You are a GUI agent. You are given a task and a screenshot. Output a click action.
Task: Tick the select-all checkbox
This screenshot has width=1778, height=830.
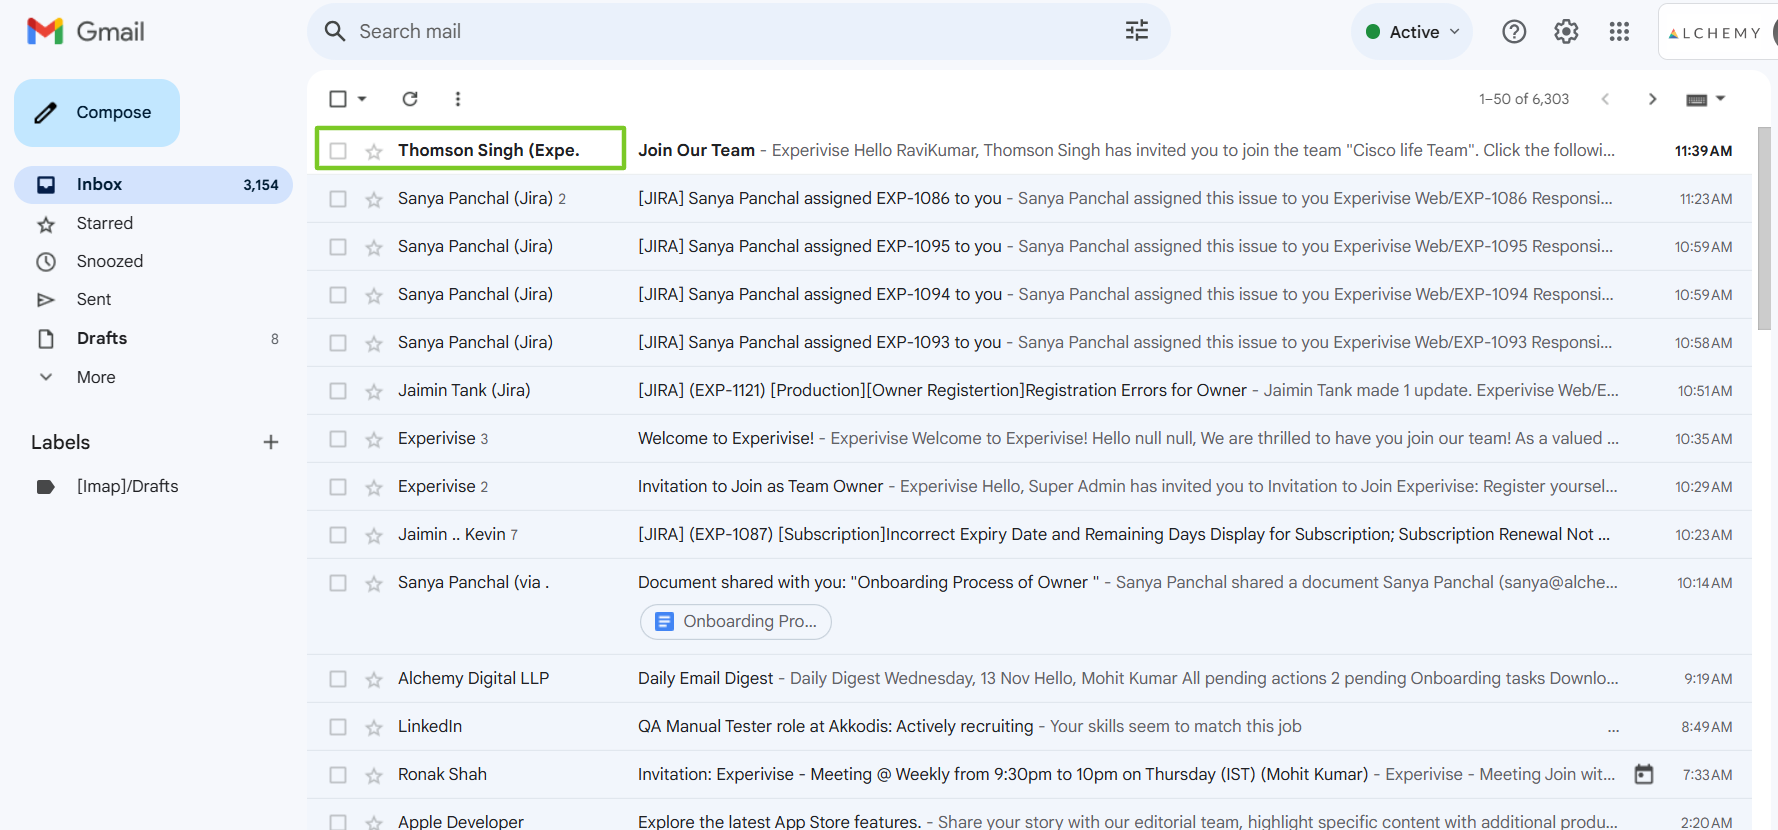pos(338,99)
